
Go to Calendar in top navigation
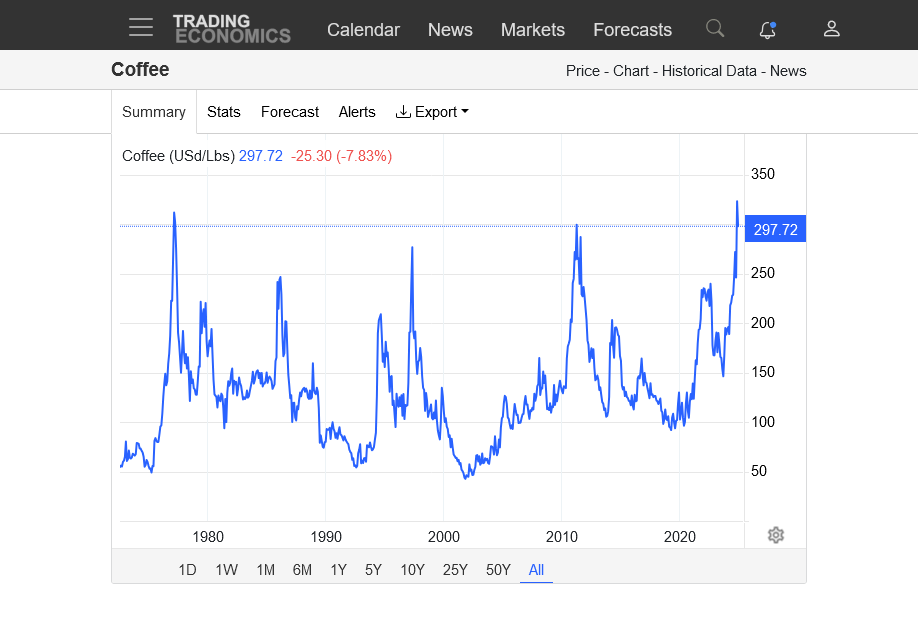tap(363, 30)
